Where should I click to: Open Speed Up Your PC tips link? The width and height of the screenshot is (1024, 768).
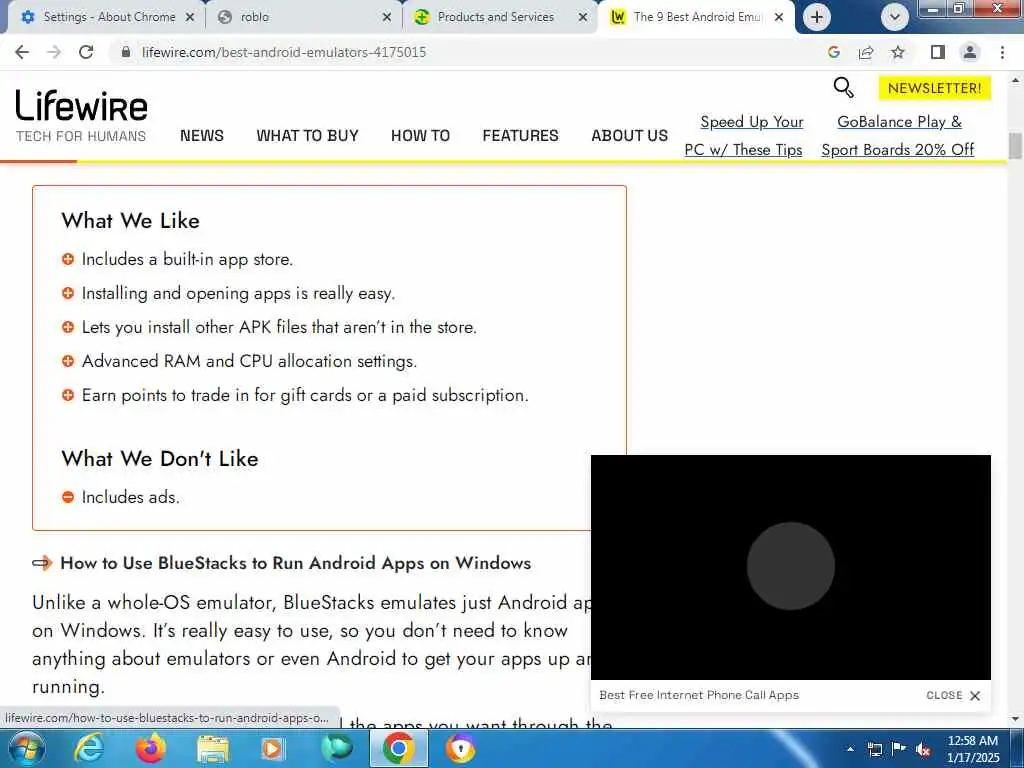click(744, 136)
